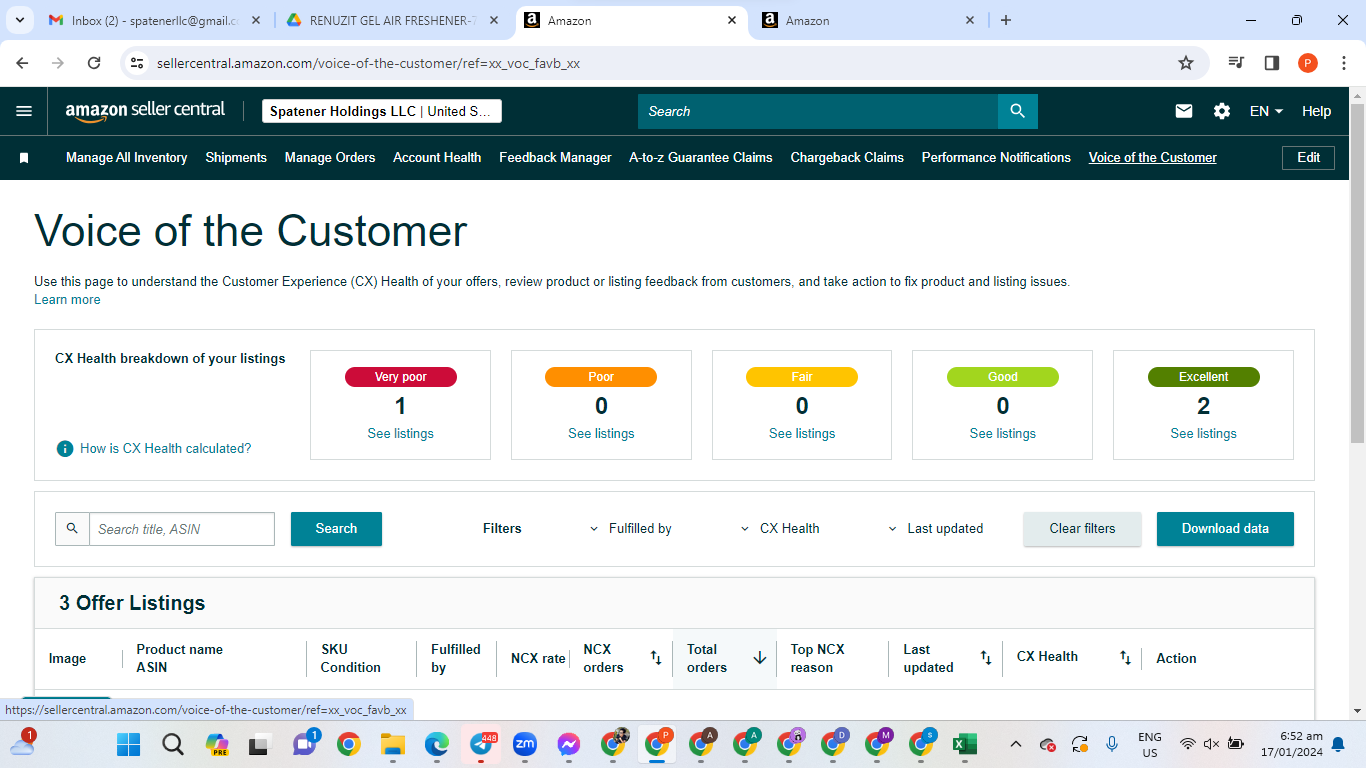This screenshot has height=768, width=1366.
Task: Click the magnifier search button in header
Action: click(1017, 111)
